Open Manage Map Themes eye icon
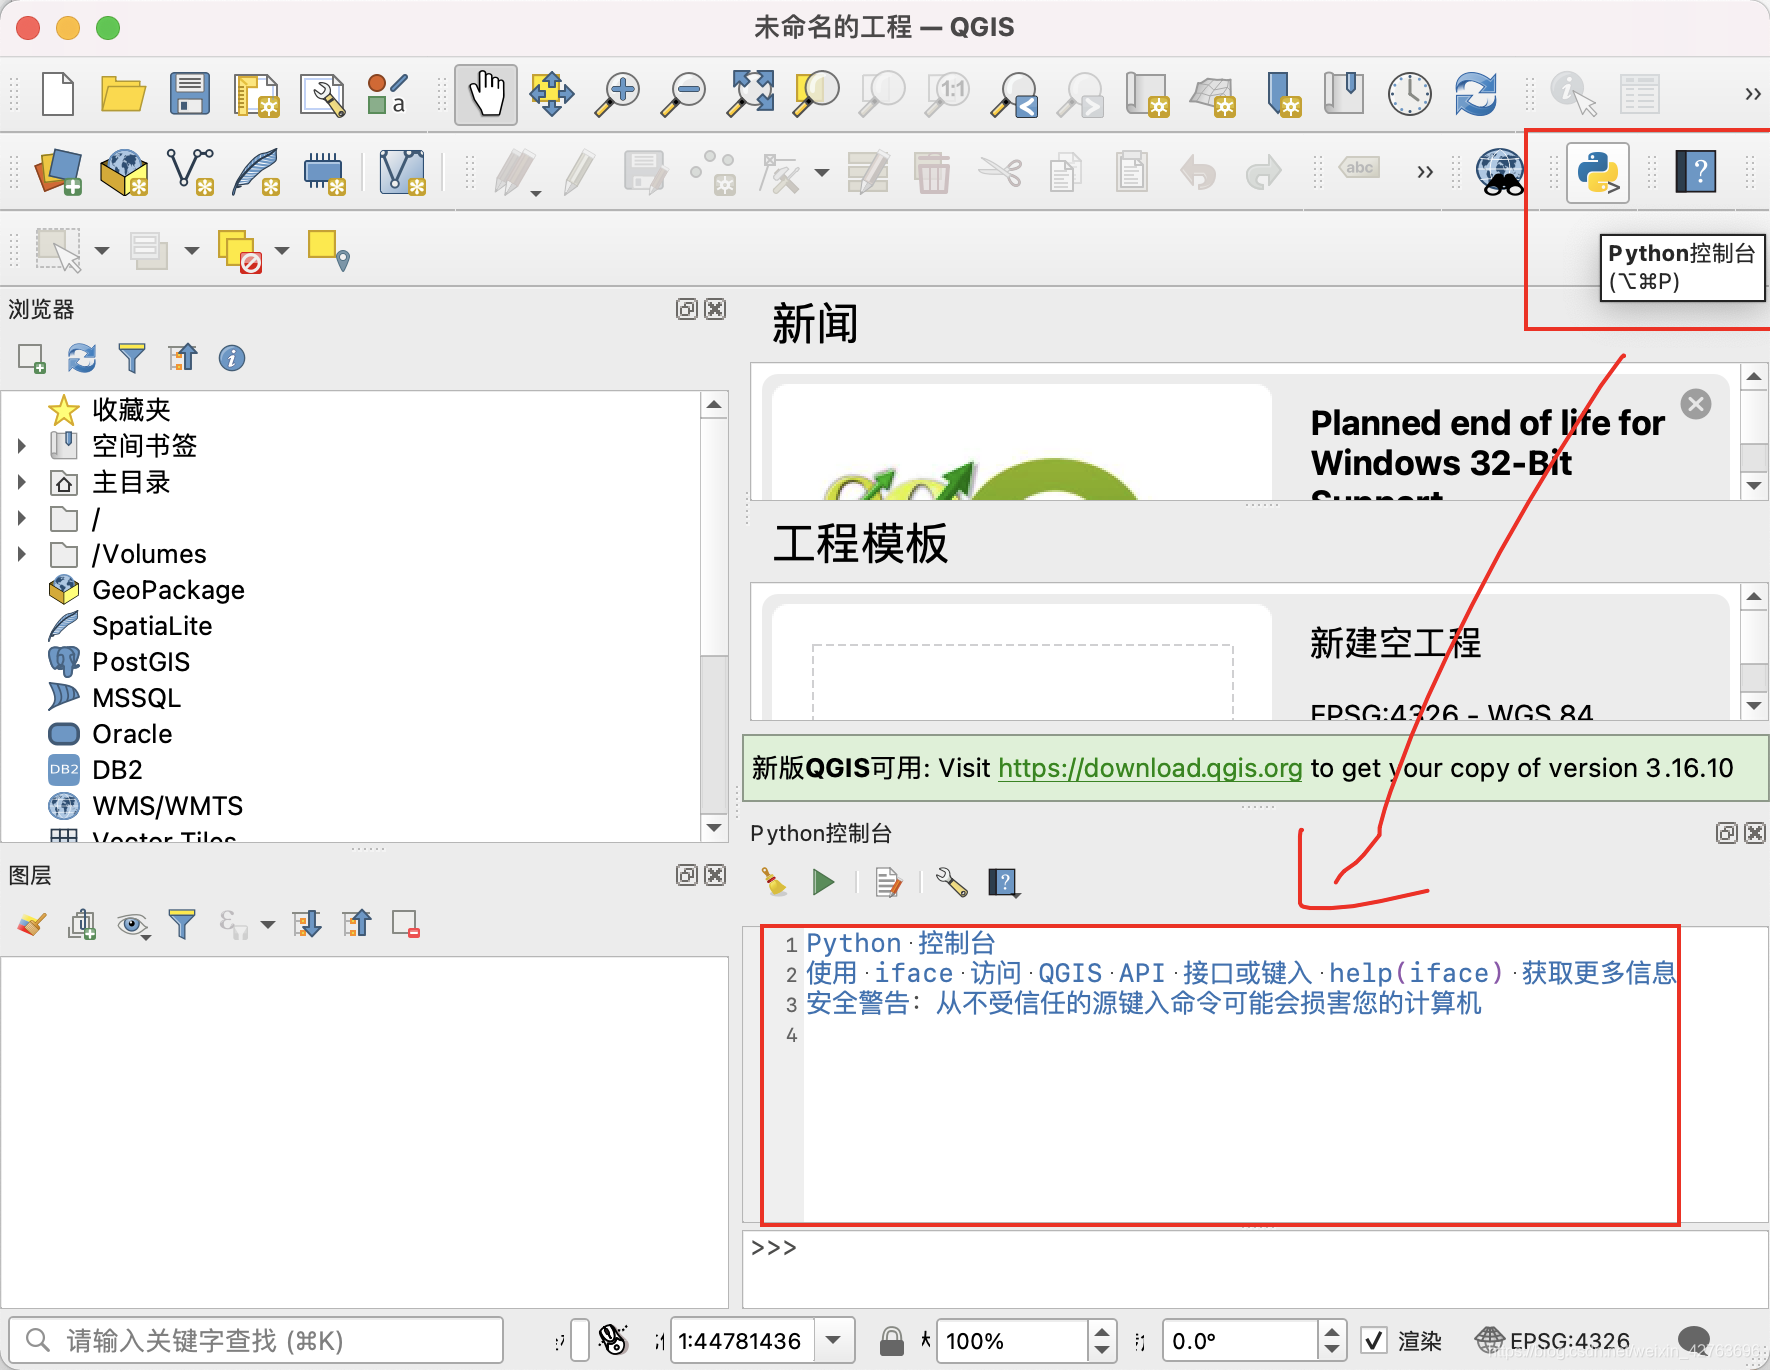 (132, 924)
